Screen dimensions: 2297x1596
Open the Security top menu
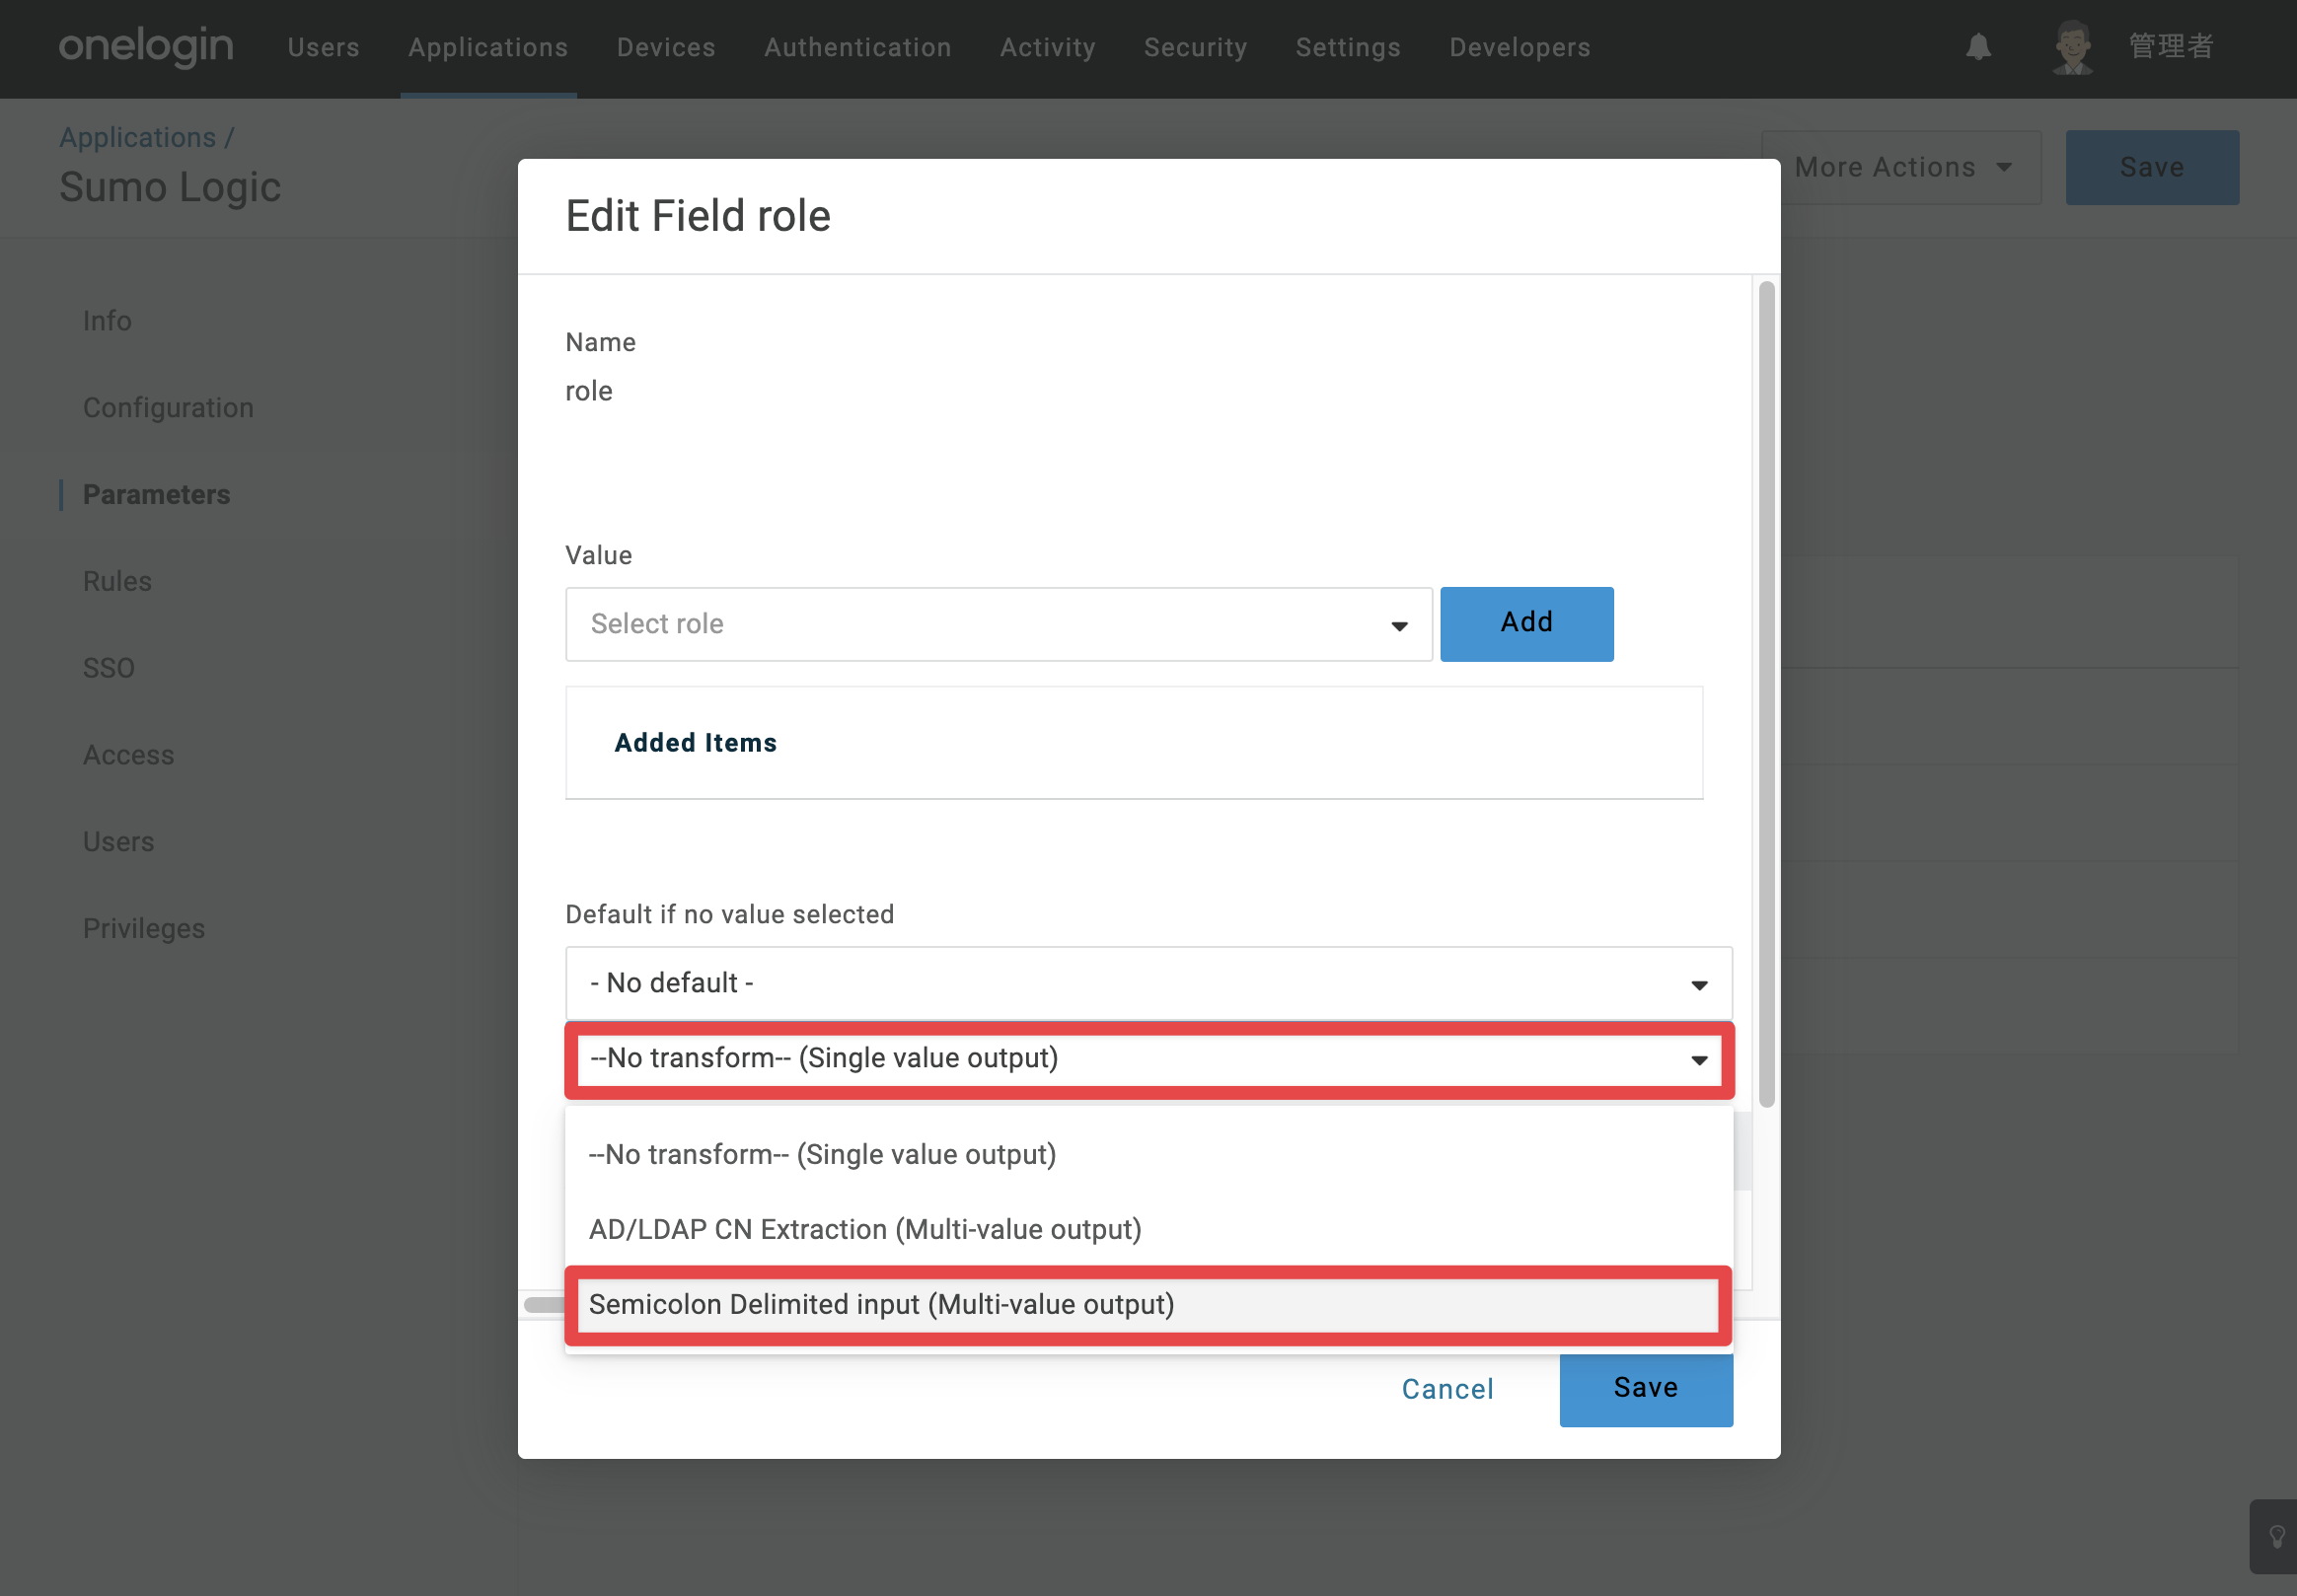(1196, 47)
